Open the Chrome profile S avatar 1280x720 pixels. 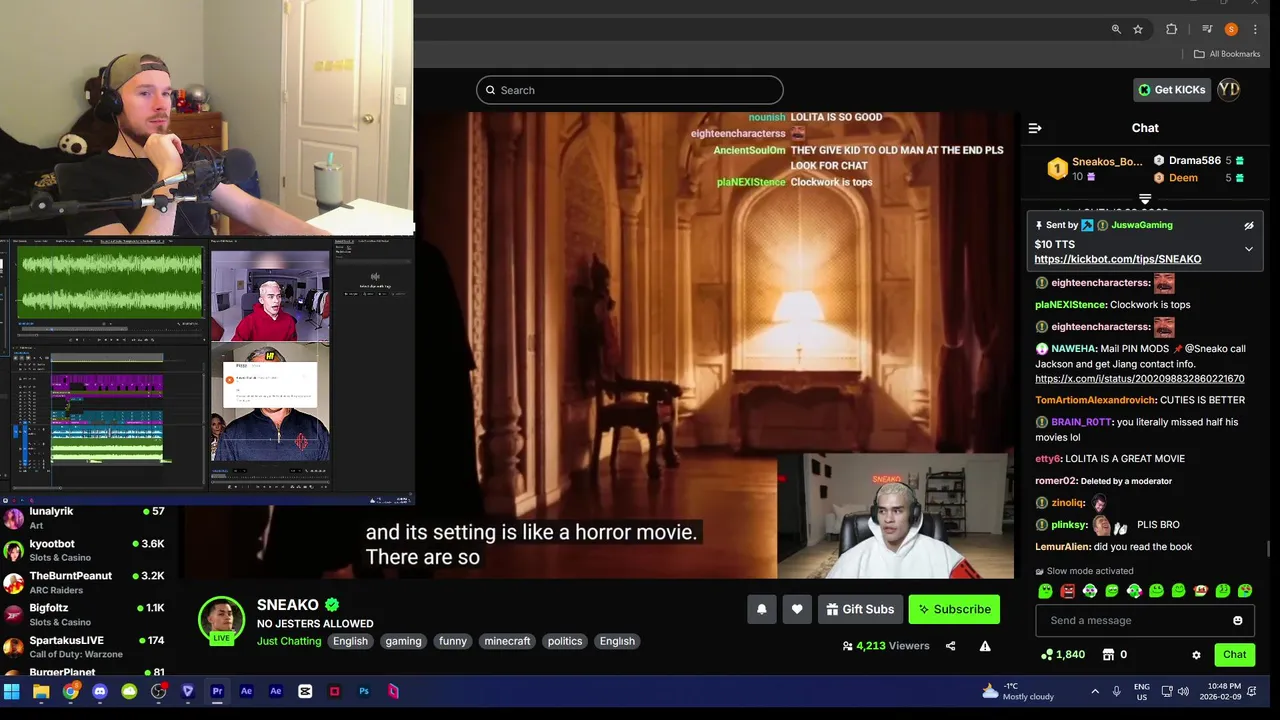pyautogui.click(x=1231, y=29)
